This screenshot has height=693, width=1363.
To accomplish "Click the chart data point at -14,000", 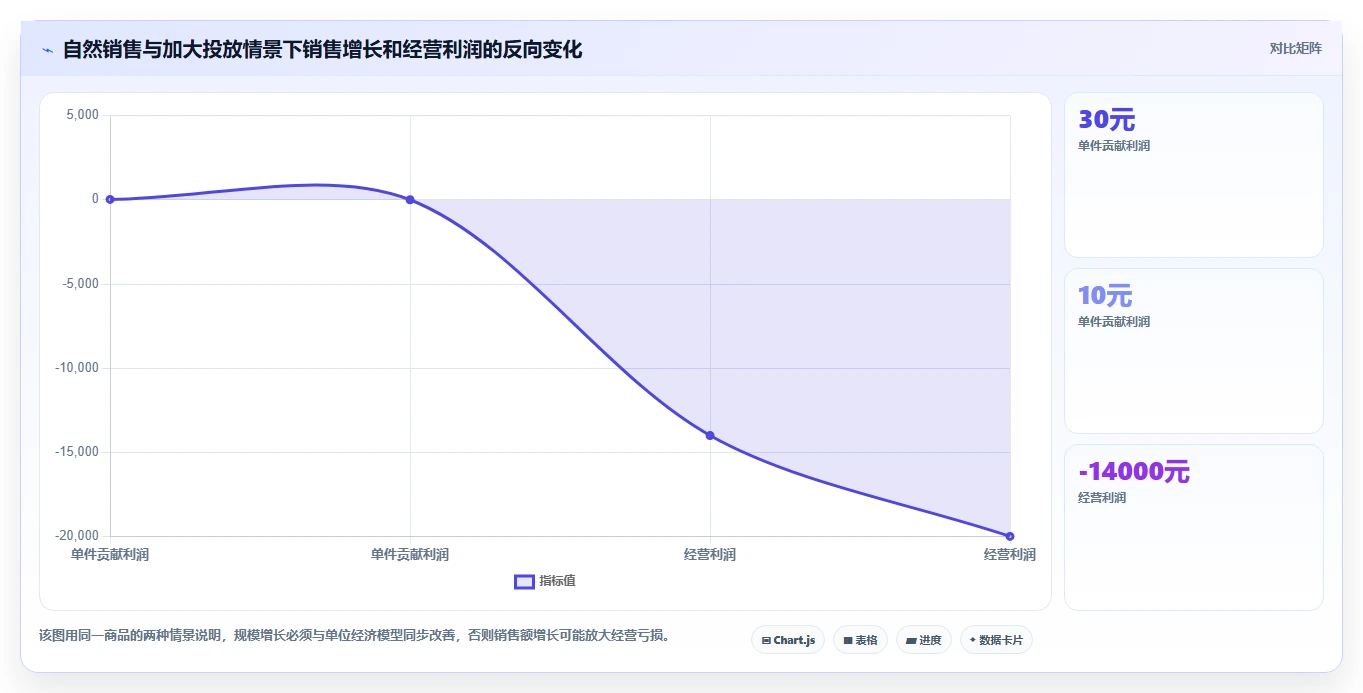I will click(710, 435).
